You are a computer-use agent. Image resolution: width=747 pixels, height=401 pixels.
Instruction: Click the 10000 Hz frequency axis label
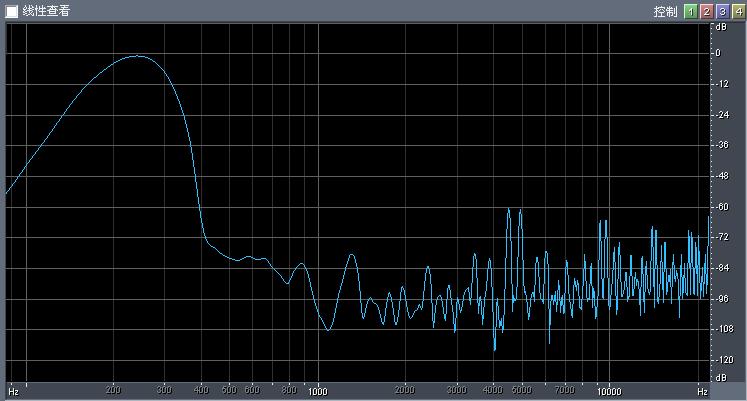pos(609,391)
